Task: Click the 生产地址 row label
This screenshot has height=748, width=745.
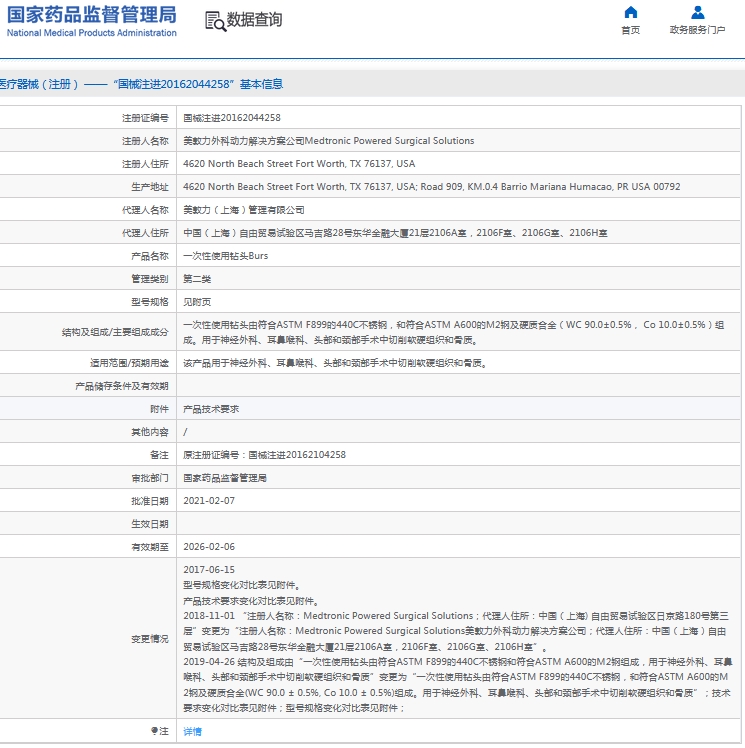Action: [150, 187]
